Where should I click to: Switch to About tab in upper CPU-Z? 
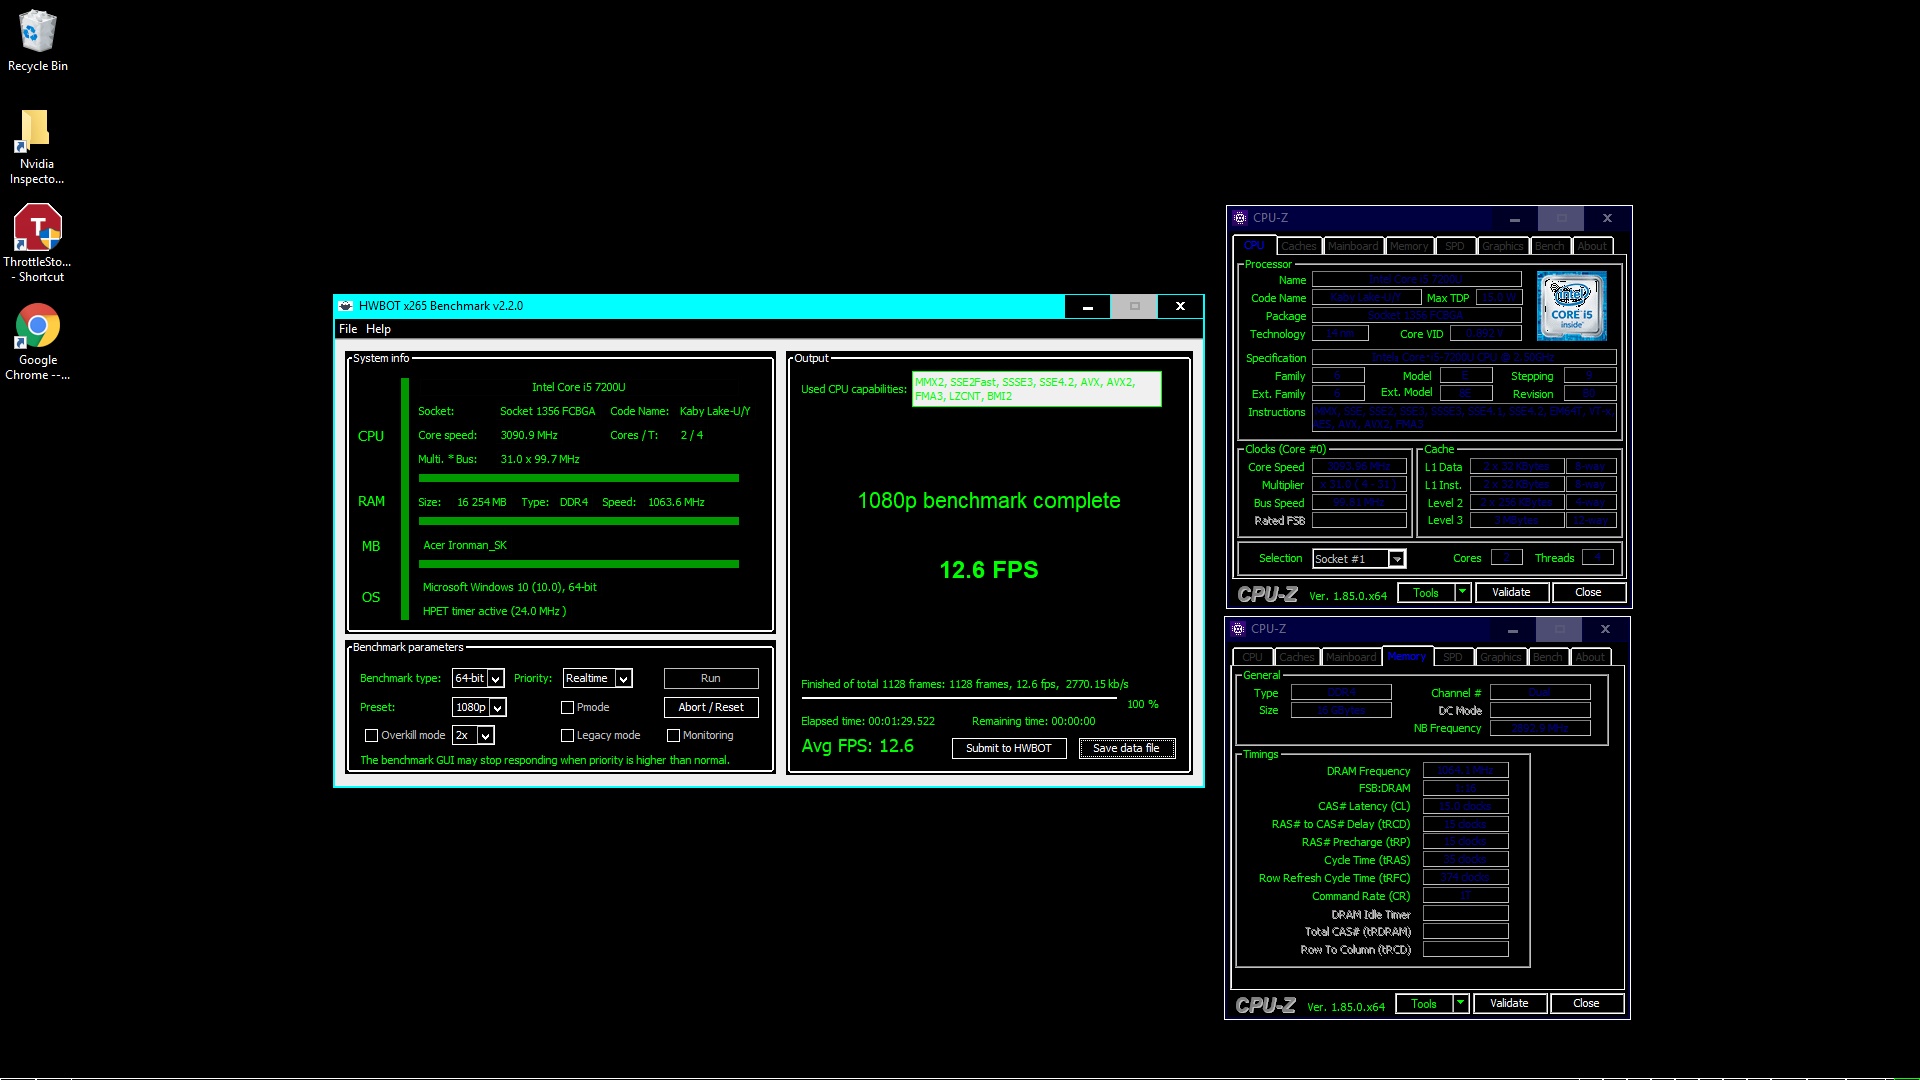pos(1592,246)
